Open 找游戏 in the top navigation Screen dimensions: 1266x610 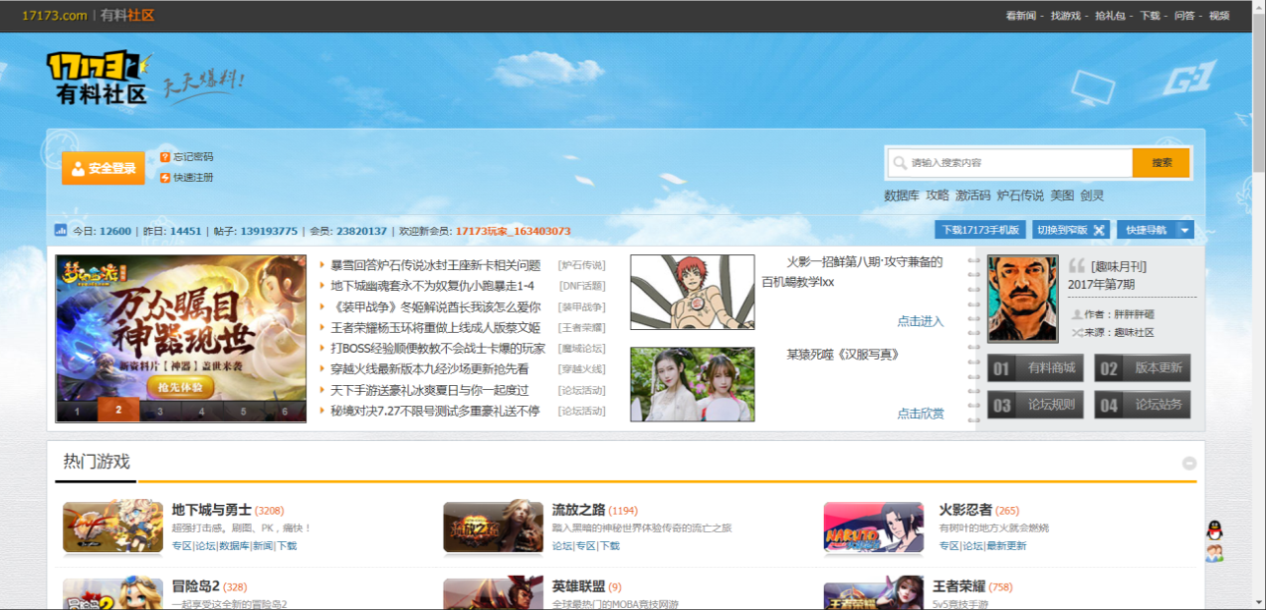[x=1065, y=16]
